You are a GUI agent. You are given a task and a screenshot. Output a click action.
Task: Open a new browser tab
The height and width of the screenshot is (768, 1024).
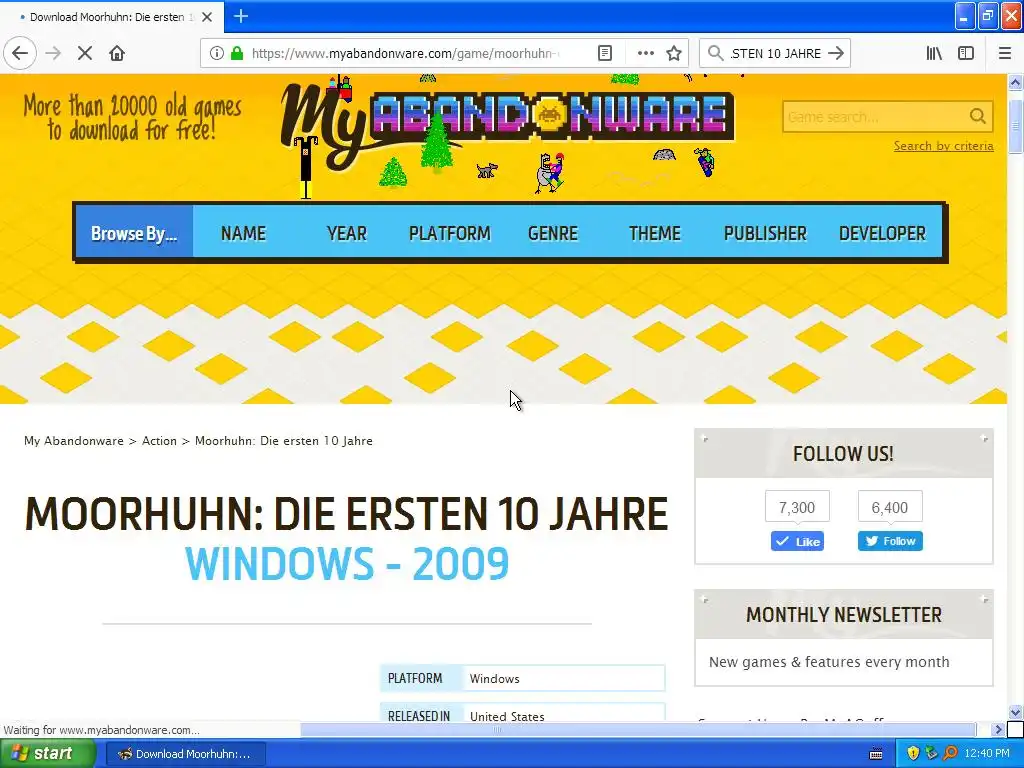click(241, 16)
